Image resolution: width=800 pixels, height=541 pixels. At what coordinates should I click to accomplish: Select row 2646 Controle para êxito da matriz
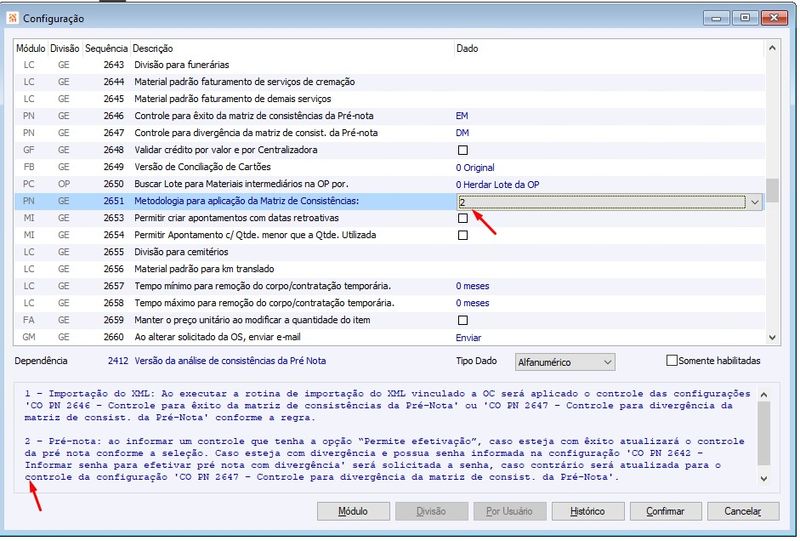(389, 116)
